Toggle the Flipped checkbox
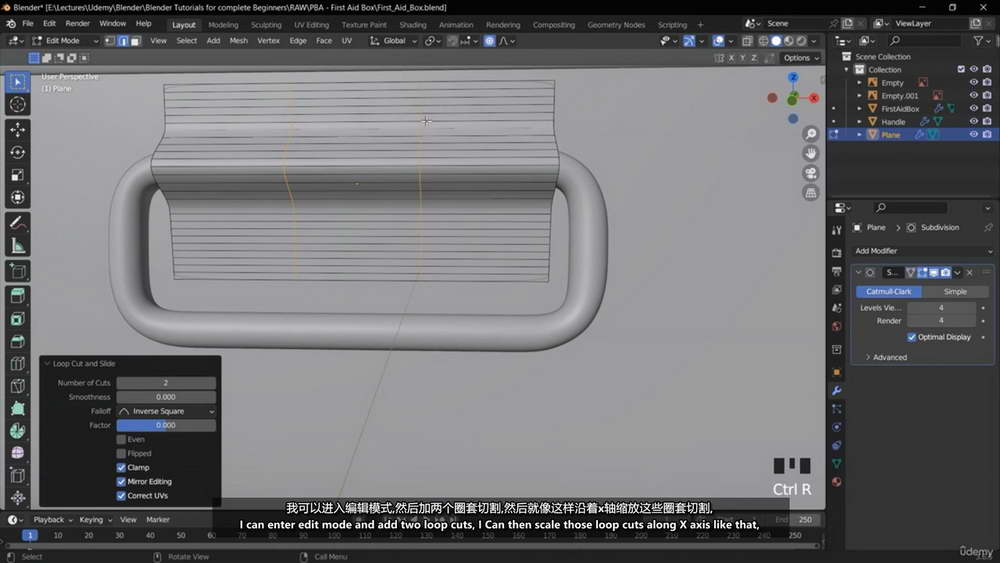 (121, 453)
